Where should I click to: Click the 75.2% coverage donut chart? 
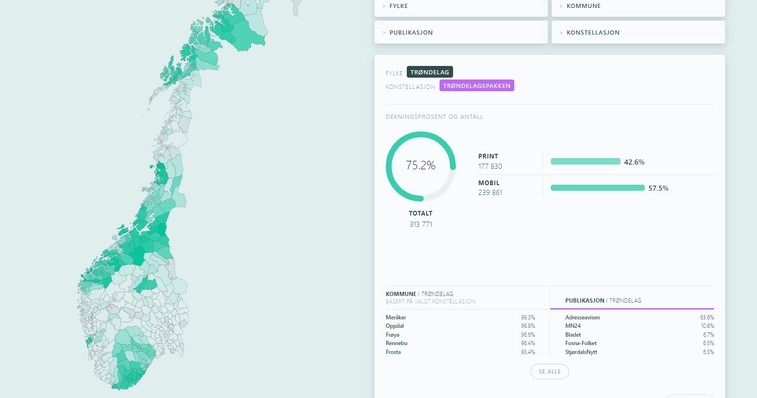point(421,166)
